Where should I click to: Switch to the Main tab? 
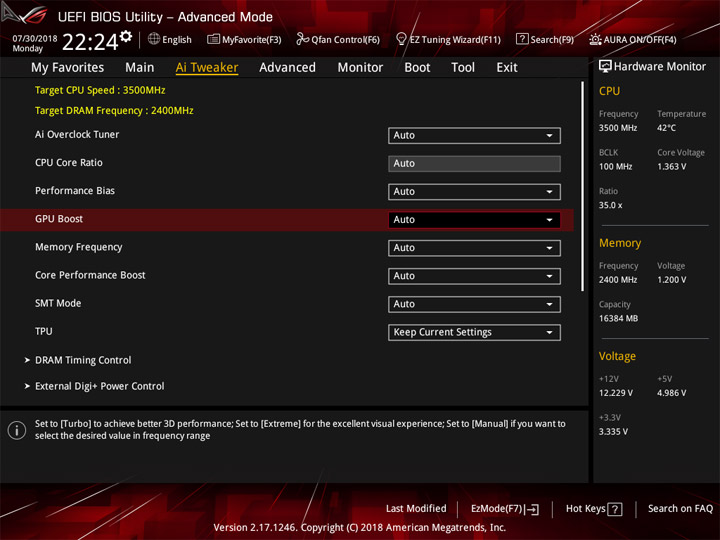coord(140,68)
